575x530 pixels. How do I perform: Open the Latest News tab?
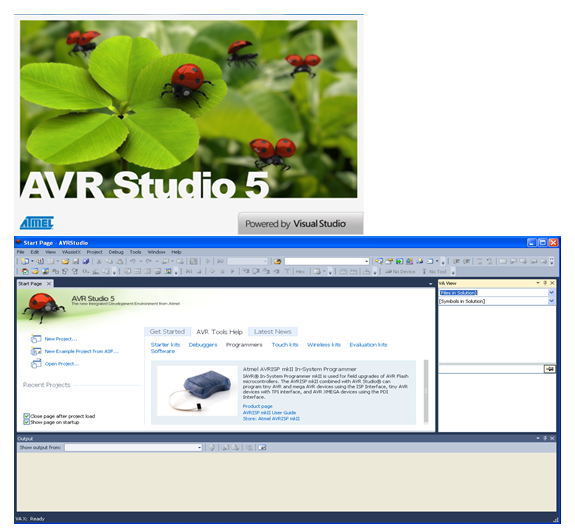[x=272, y=332]
